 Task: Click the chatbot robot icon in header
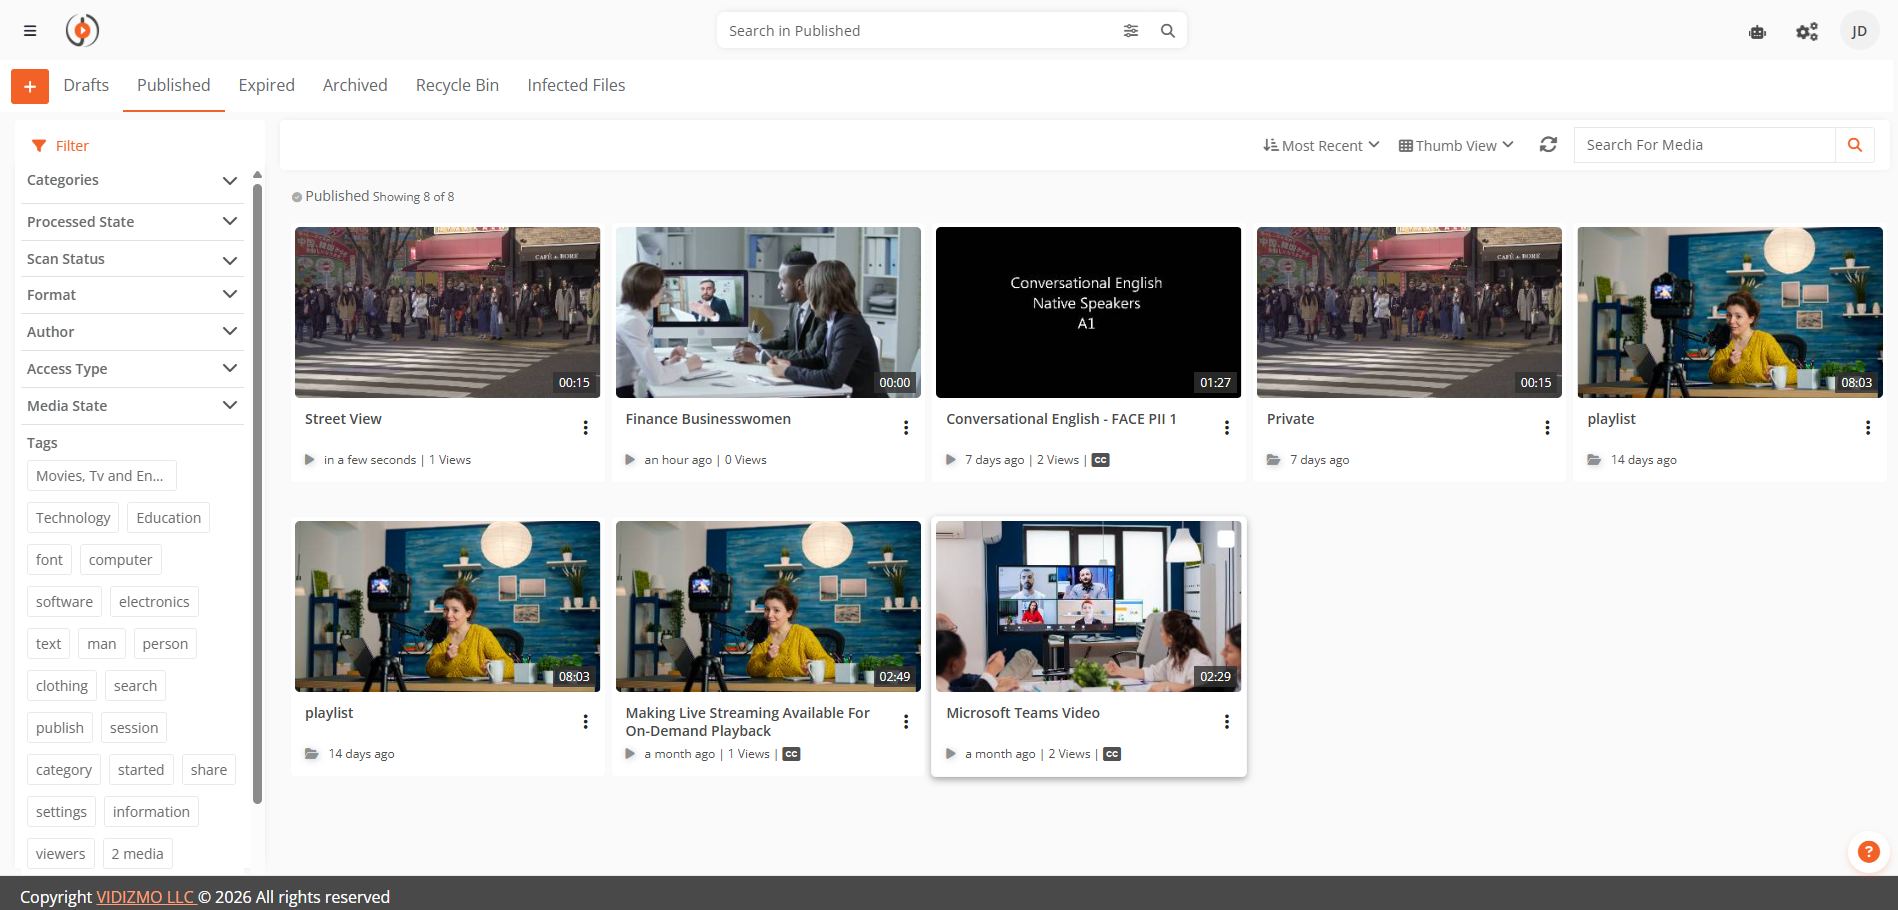1757,32
